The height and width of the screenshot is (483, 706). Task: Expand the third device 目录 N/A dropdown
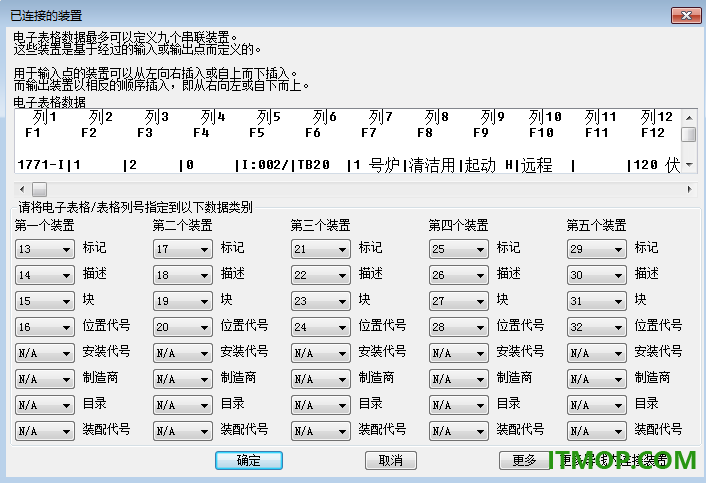tap(321, 405)
